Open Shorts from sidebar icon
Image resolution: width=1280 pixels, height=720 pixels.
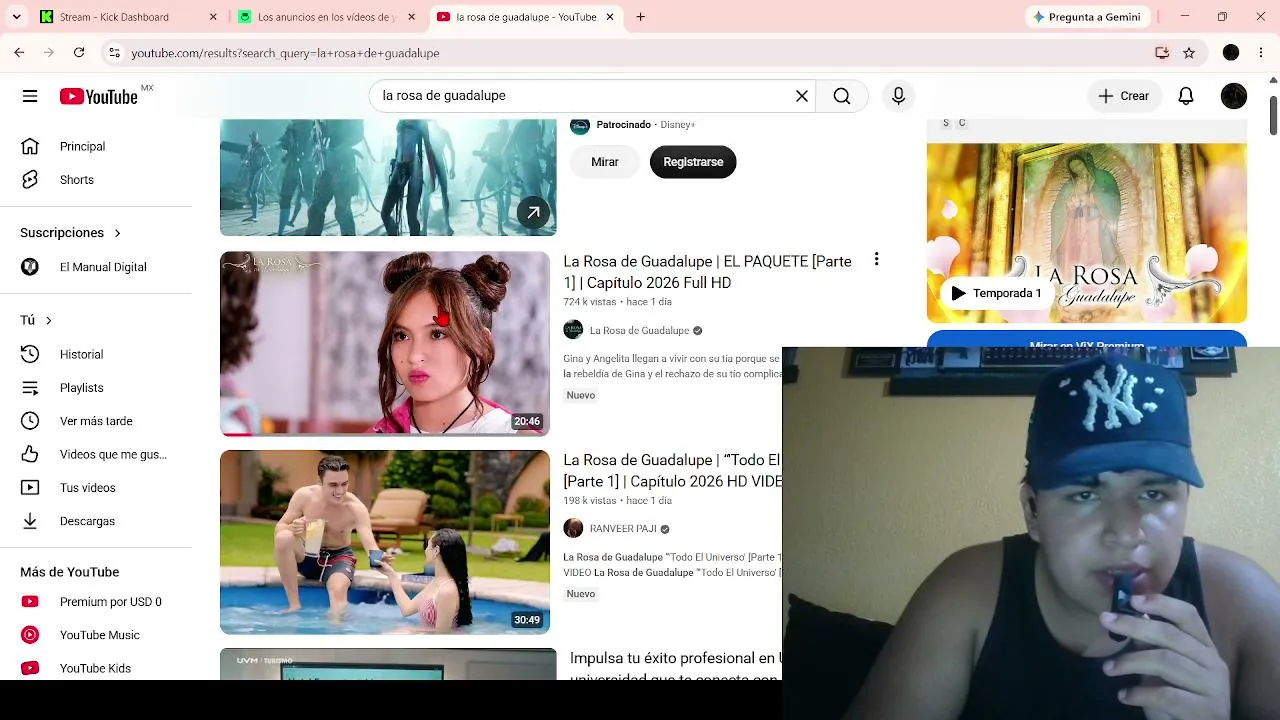[x=30, y=180]
